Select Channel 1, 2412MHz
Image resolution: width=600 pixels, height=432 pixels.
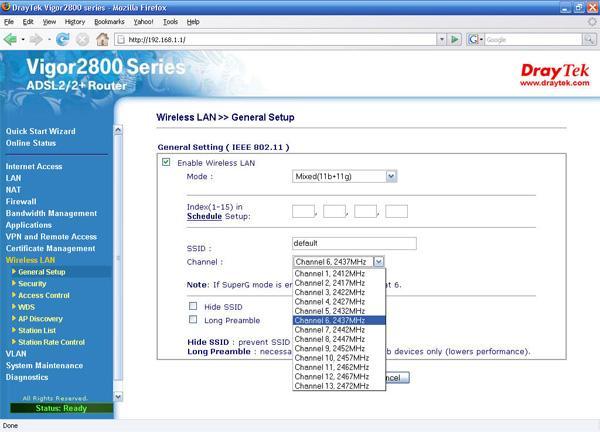click(339, 274)
